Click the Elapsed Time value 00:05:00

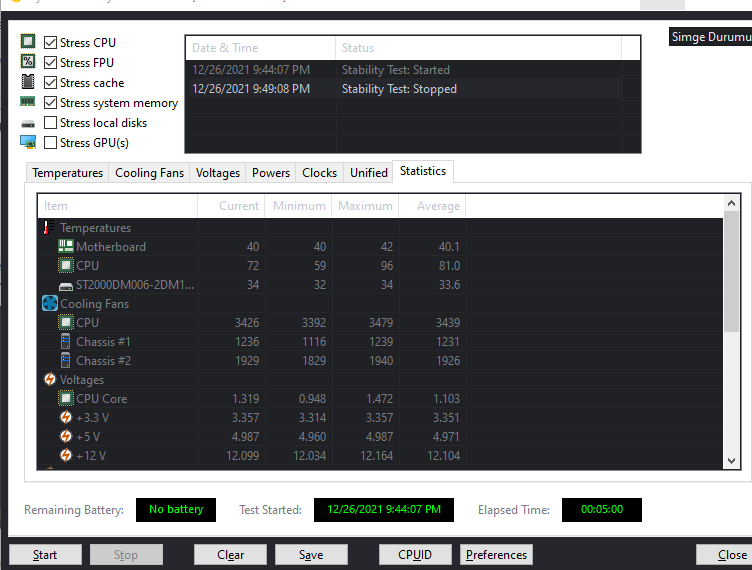pos(602,510)
